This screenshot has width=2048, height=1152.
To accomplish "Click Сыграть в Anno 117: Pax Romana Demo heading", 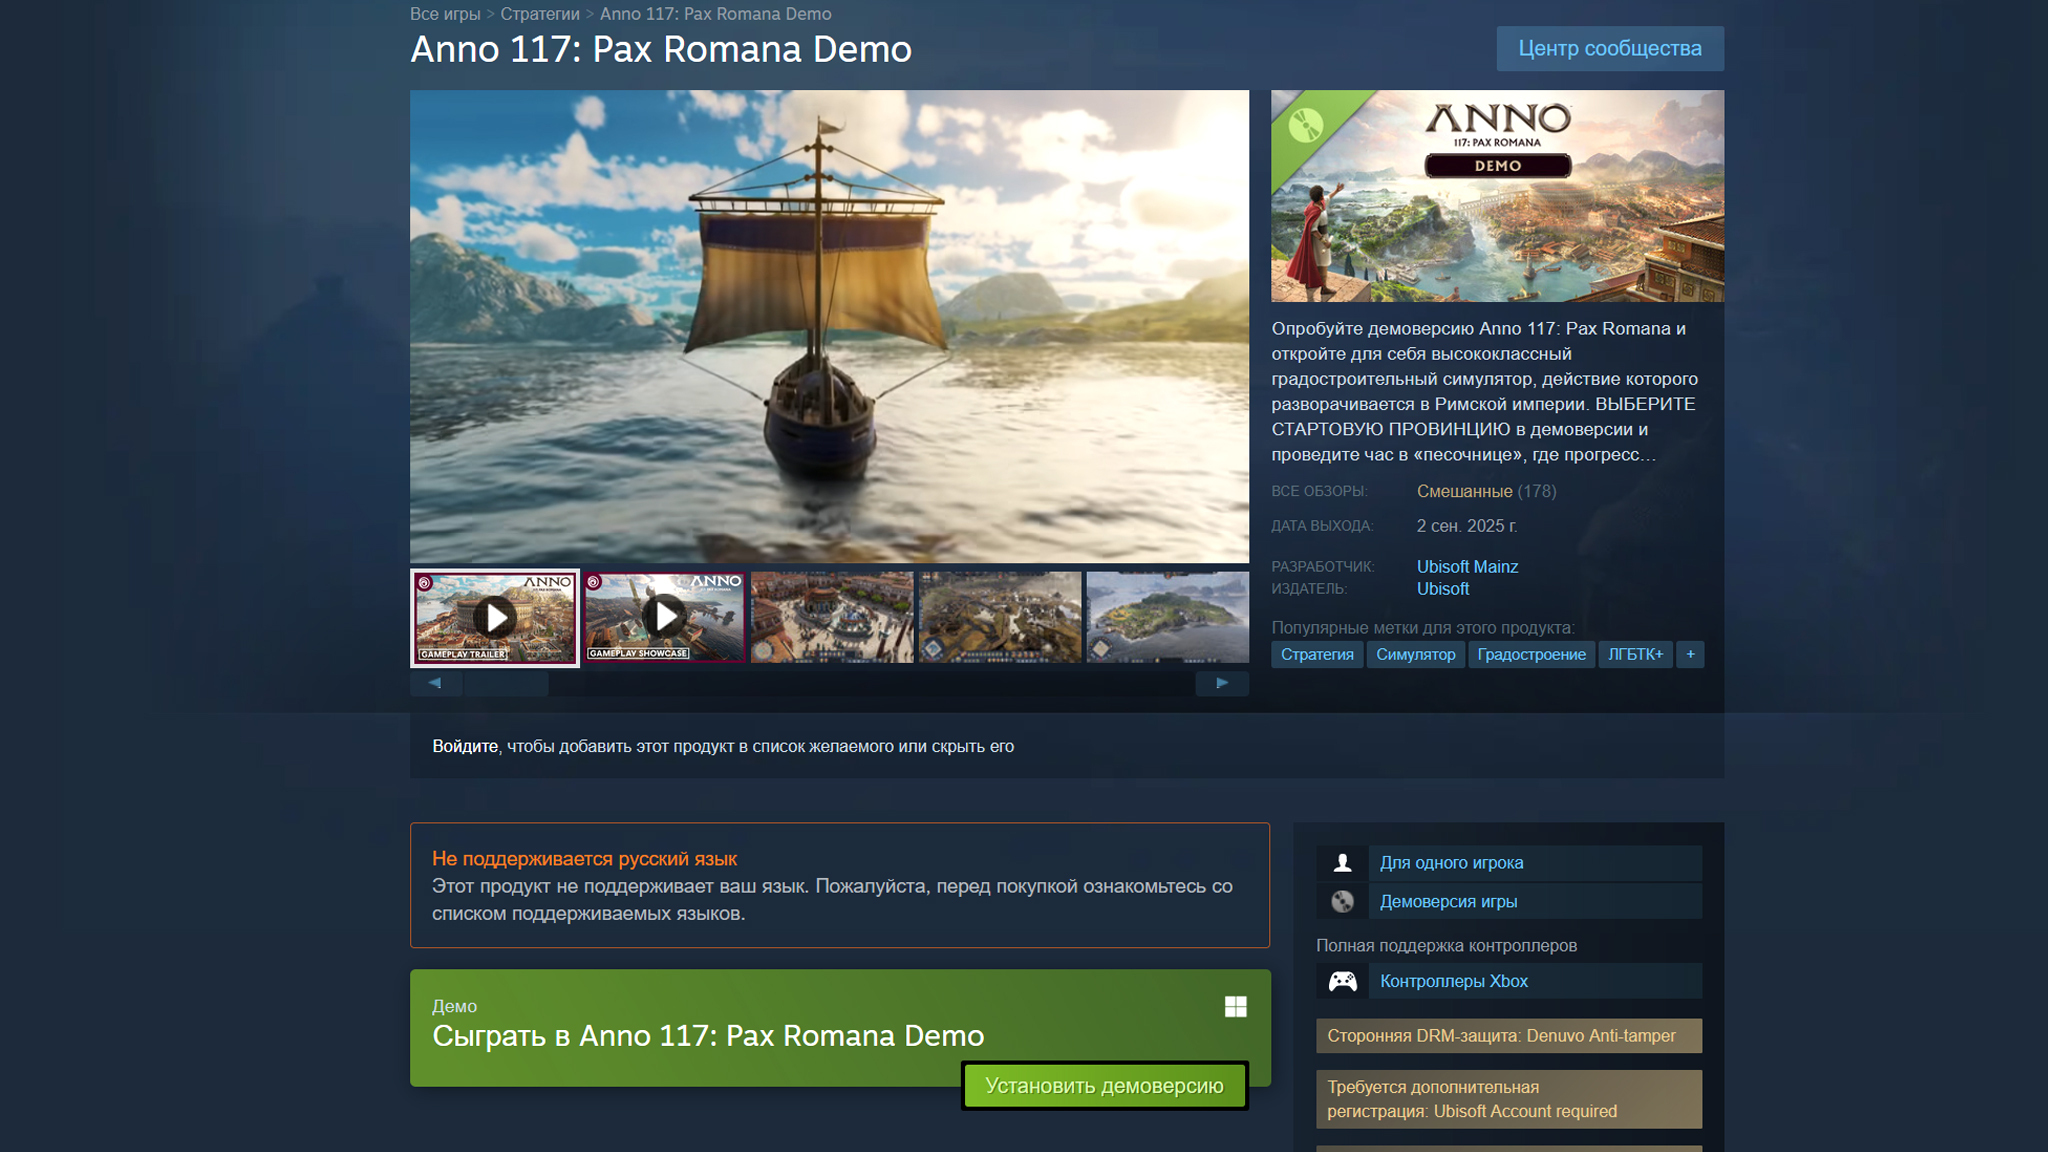I will point(708,1035).
